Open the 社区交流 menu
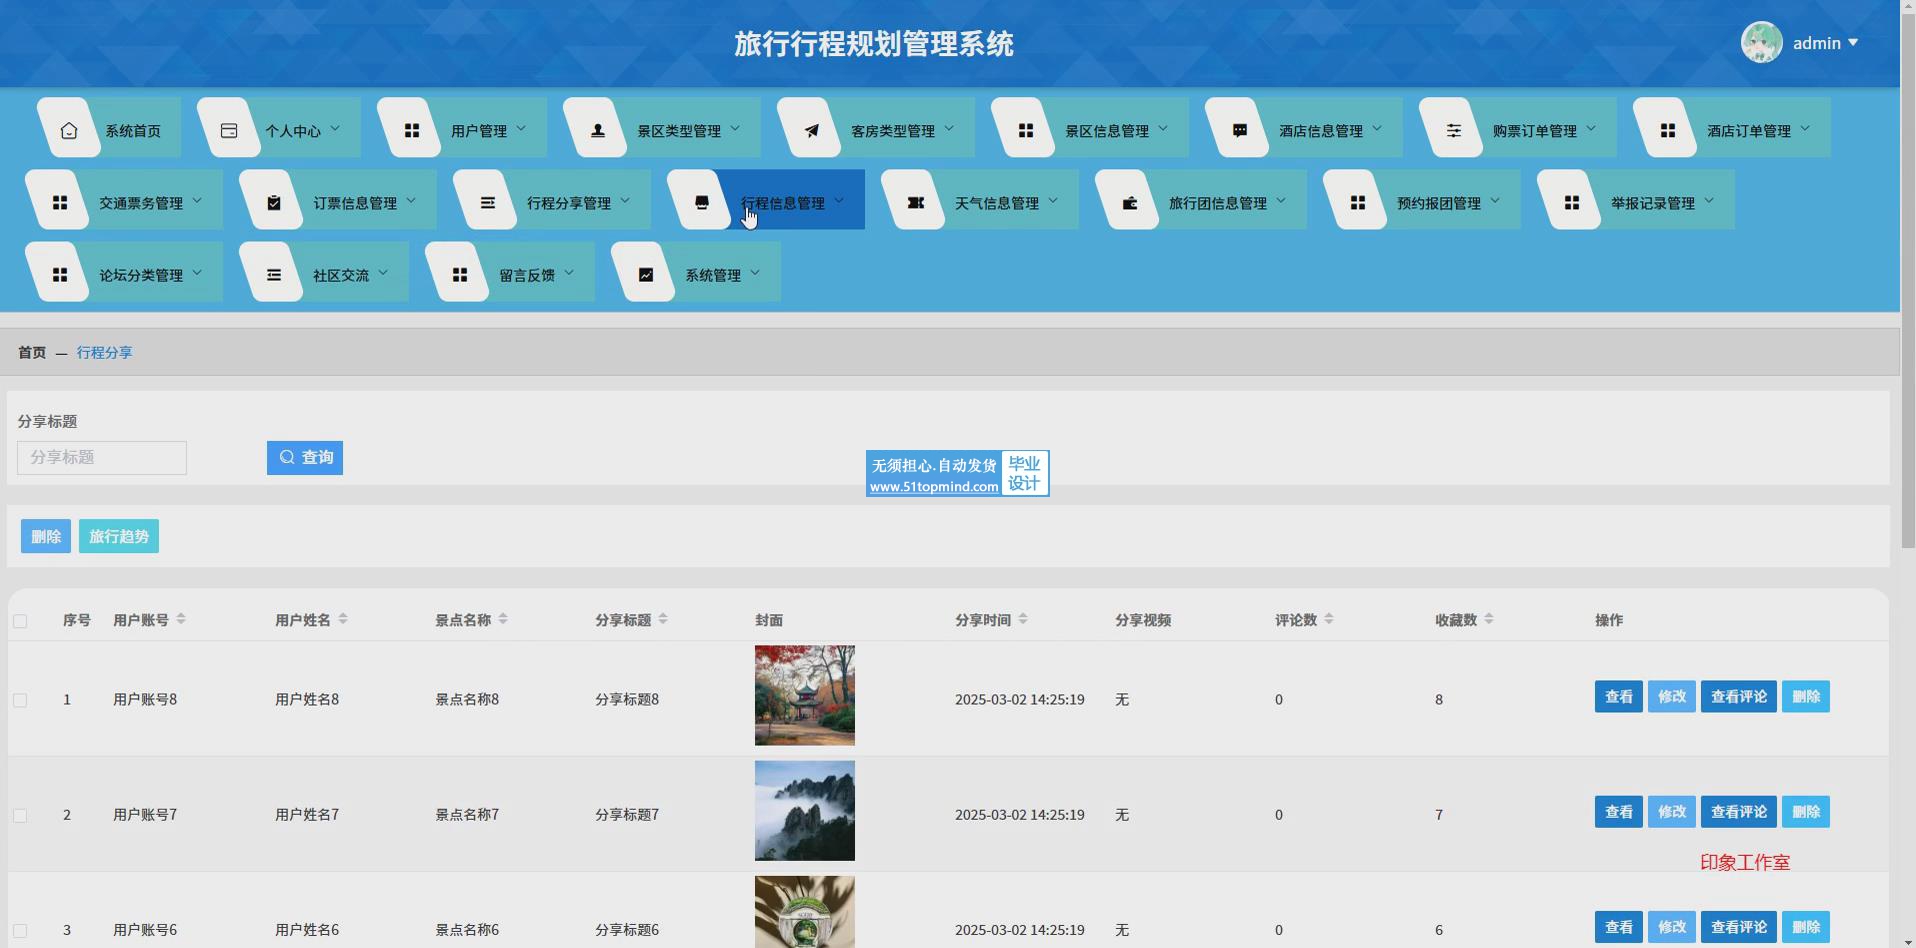 click(x=340, y=275)
